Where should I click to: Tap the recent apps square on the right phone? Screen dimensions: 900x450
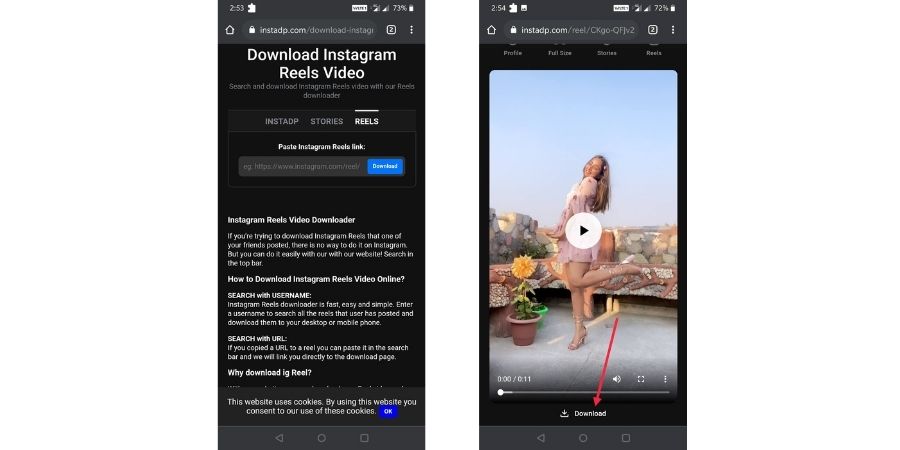[x=626, y=437]
